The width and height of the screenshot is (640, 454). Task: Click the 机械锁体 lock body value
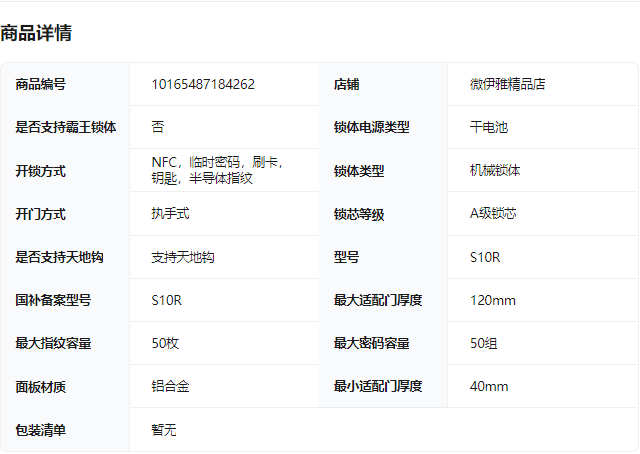(495, 170)
